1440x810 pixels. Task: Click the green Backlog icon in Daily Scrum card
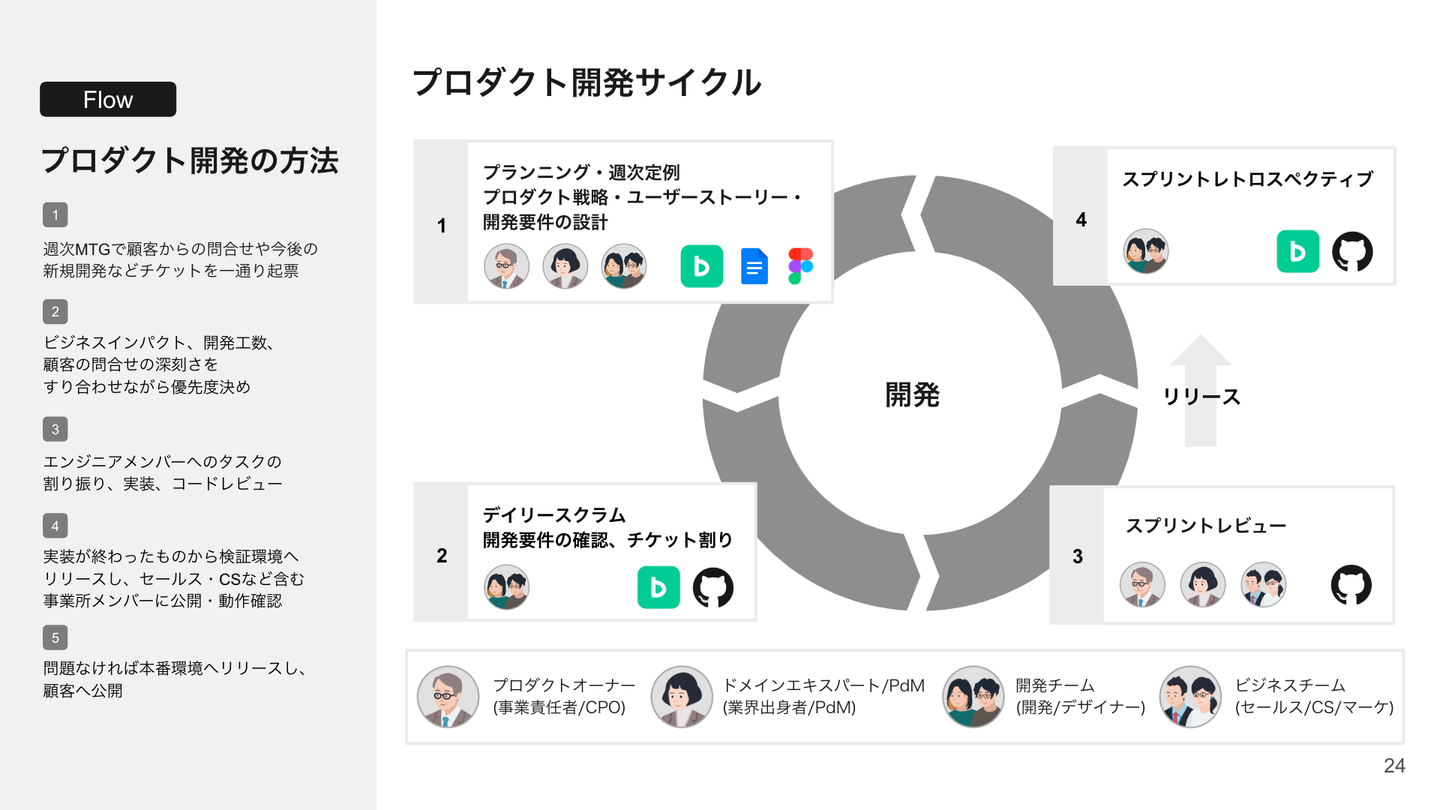(x=659, y=588)
